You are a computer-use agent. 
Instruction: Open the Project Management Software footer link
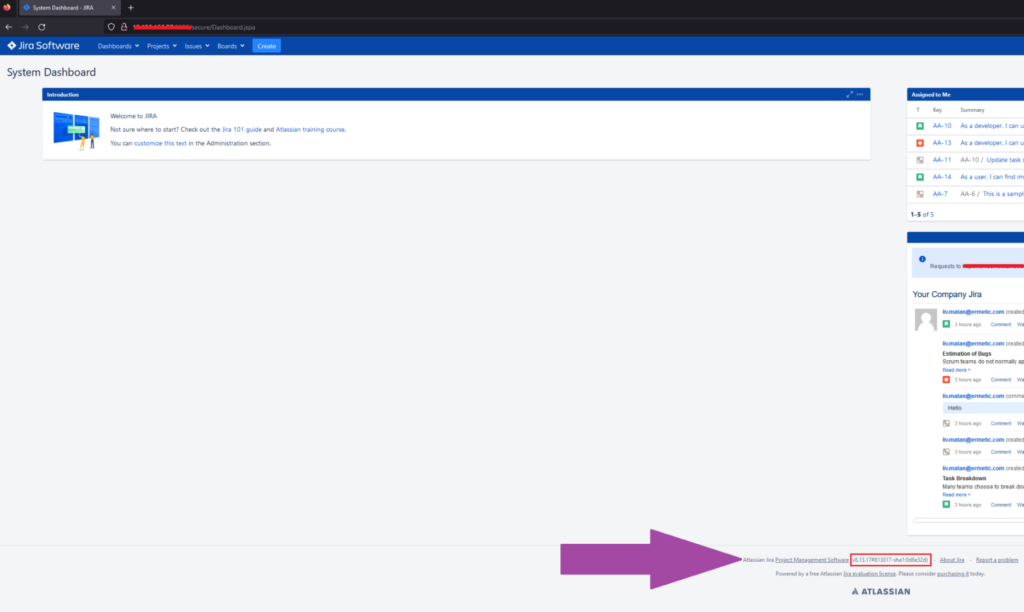812,560
